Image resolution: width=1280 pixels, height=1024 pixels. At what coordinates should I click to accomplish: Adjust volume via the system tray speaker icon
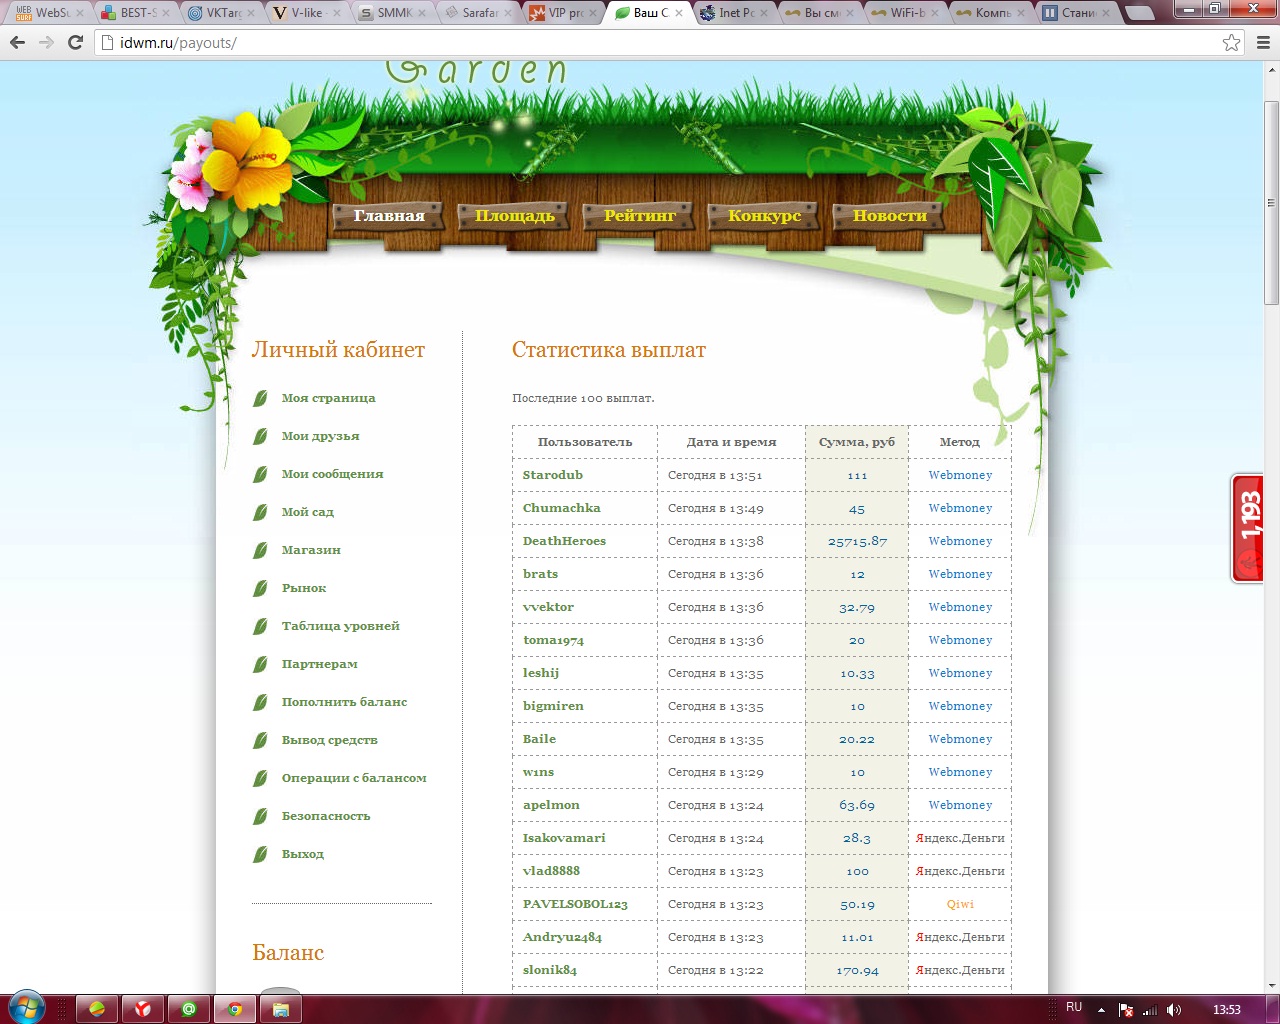[1173, 1010]
